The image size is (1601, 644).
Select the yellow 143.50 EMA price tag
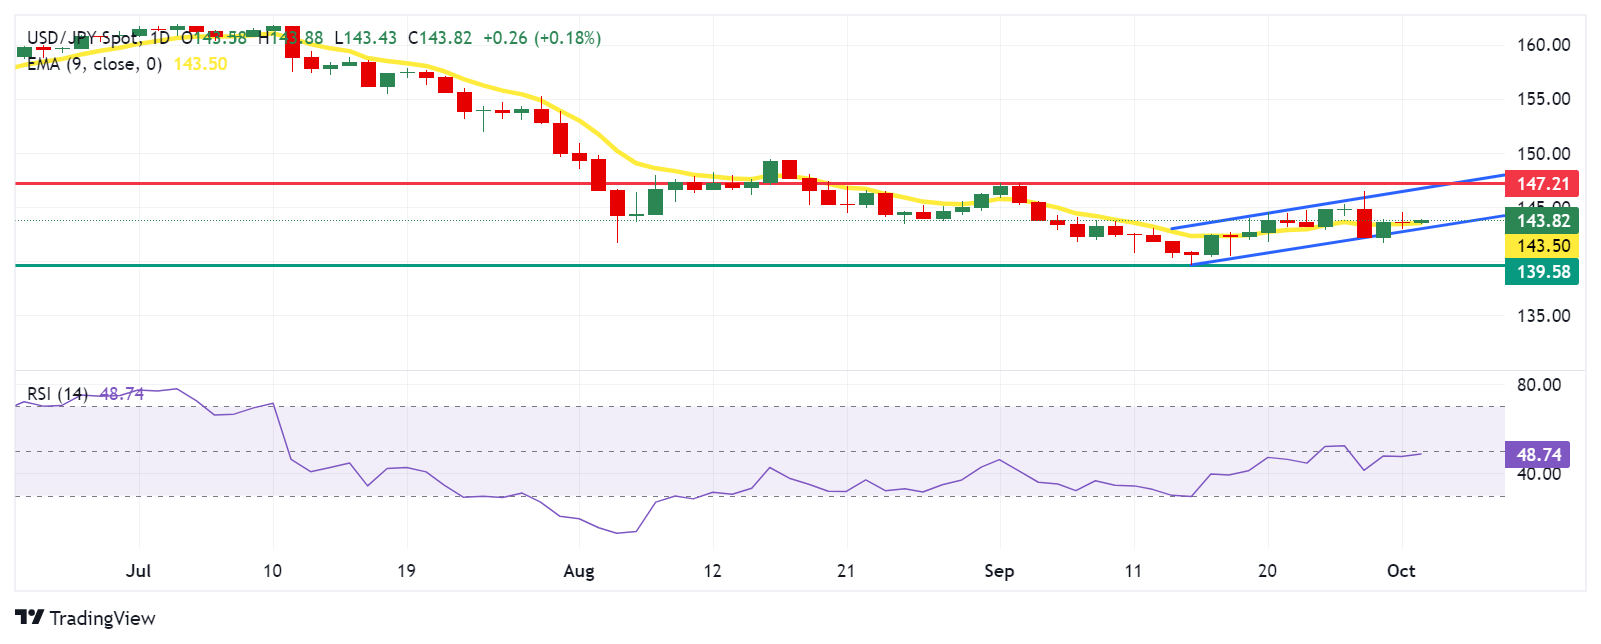coord(1542,246)
